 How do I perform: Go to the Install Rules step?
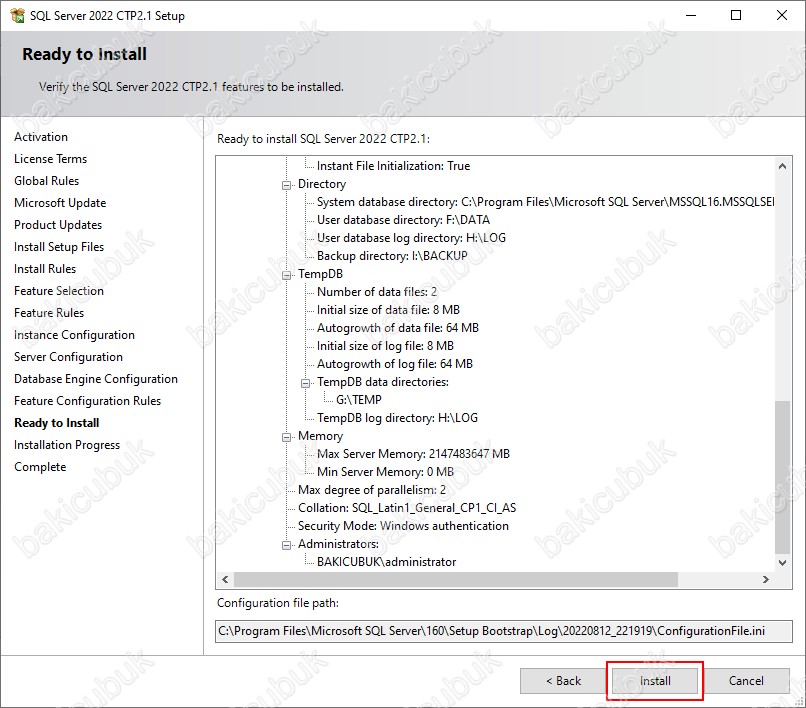click(x=45, y=269)
